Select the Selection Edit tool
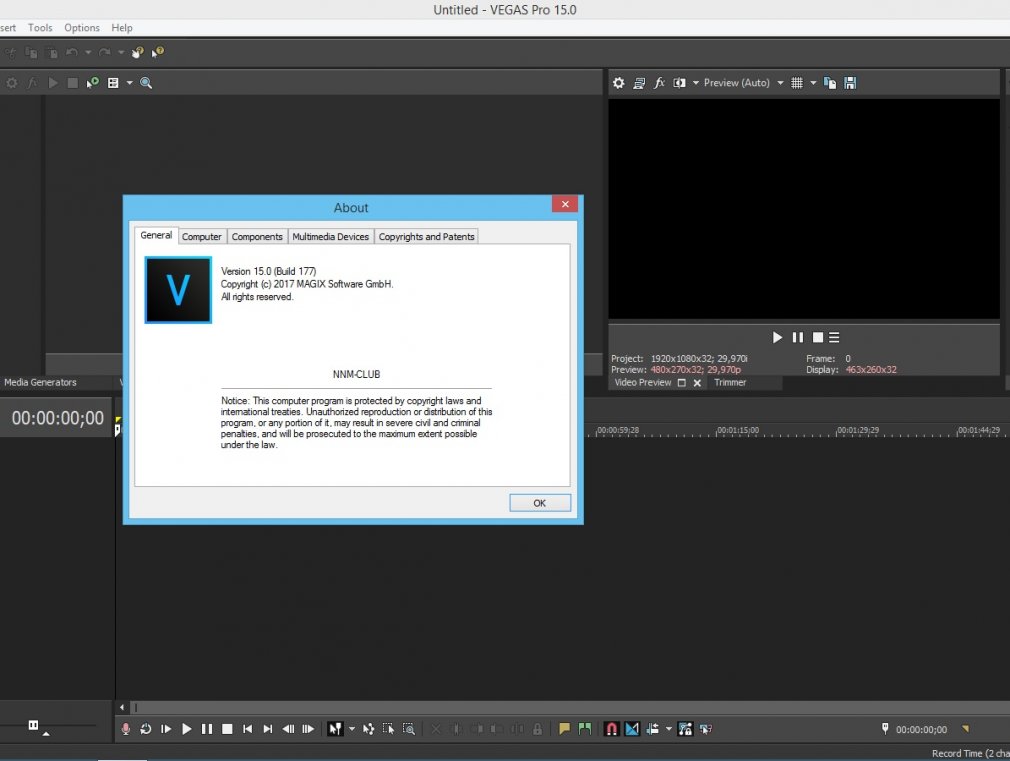The image size is (1010, 761). tap(388, 729)
